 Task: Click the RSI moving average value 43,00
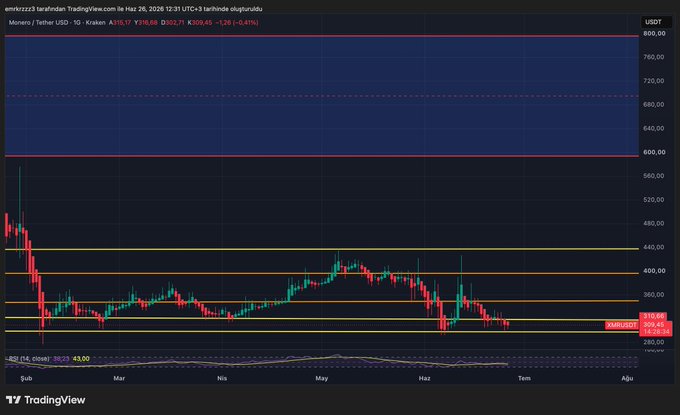[81, 359]
